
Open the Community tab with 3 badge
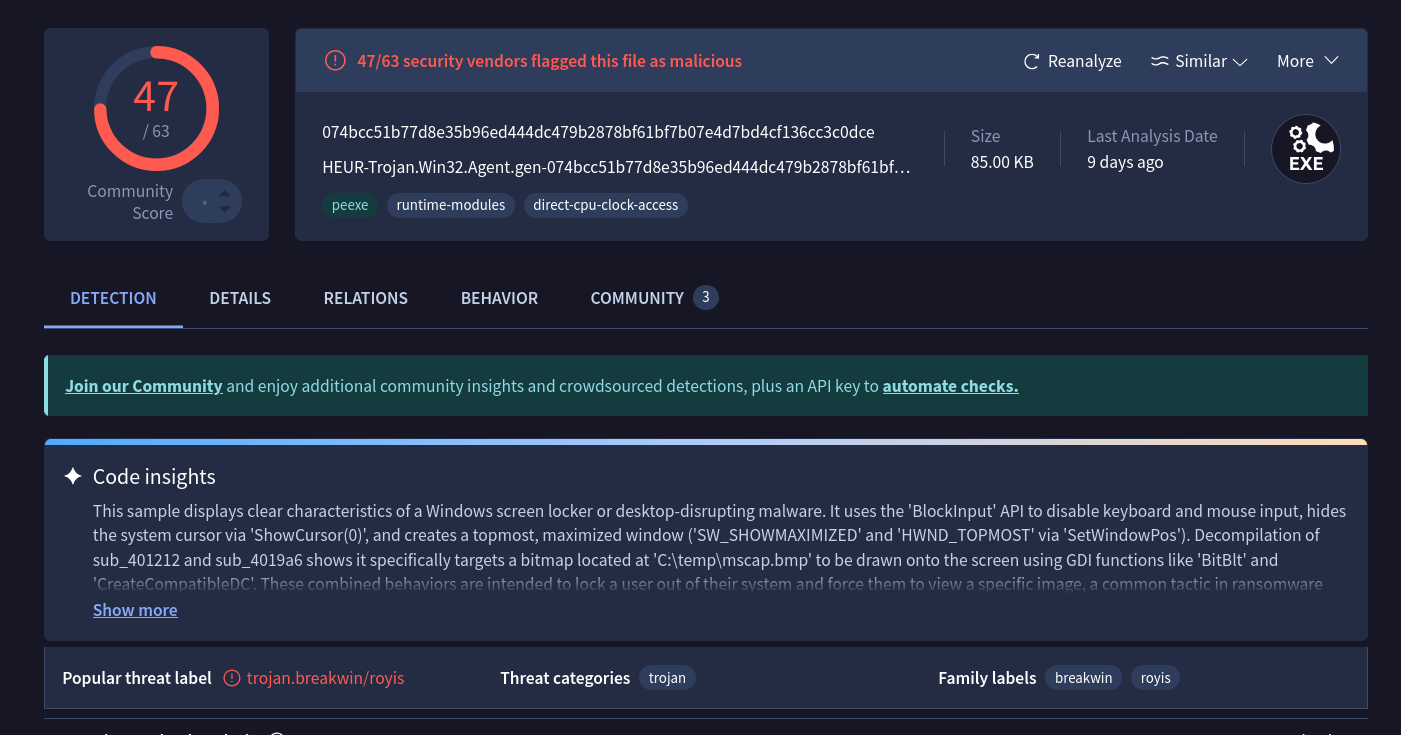653,298
